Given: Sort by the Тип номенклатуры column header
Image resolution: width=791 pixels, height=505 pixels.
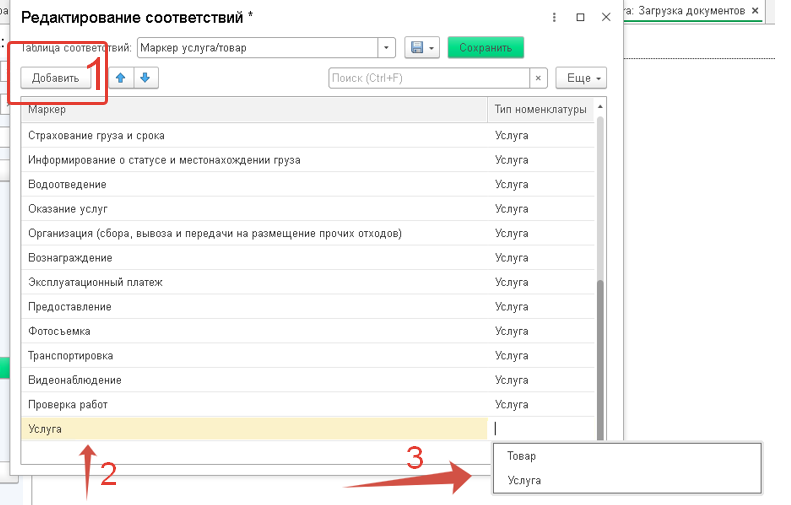Looking at the screenshot, I should (x=541, y=109).
